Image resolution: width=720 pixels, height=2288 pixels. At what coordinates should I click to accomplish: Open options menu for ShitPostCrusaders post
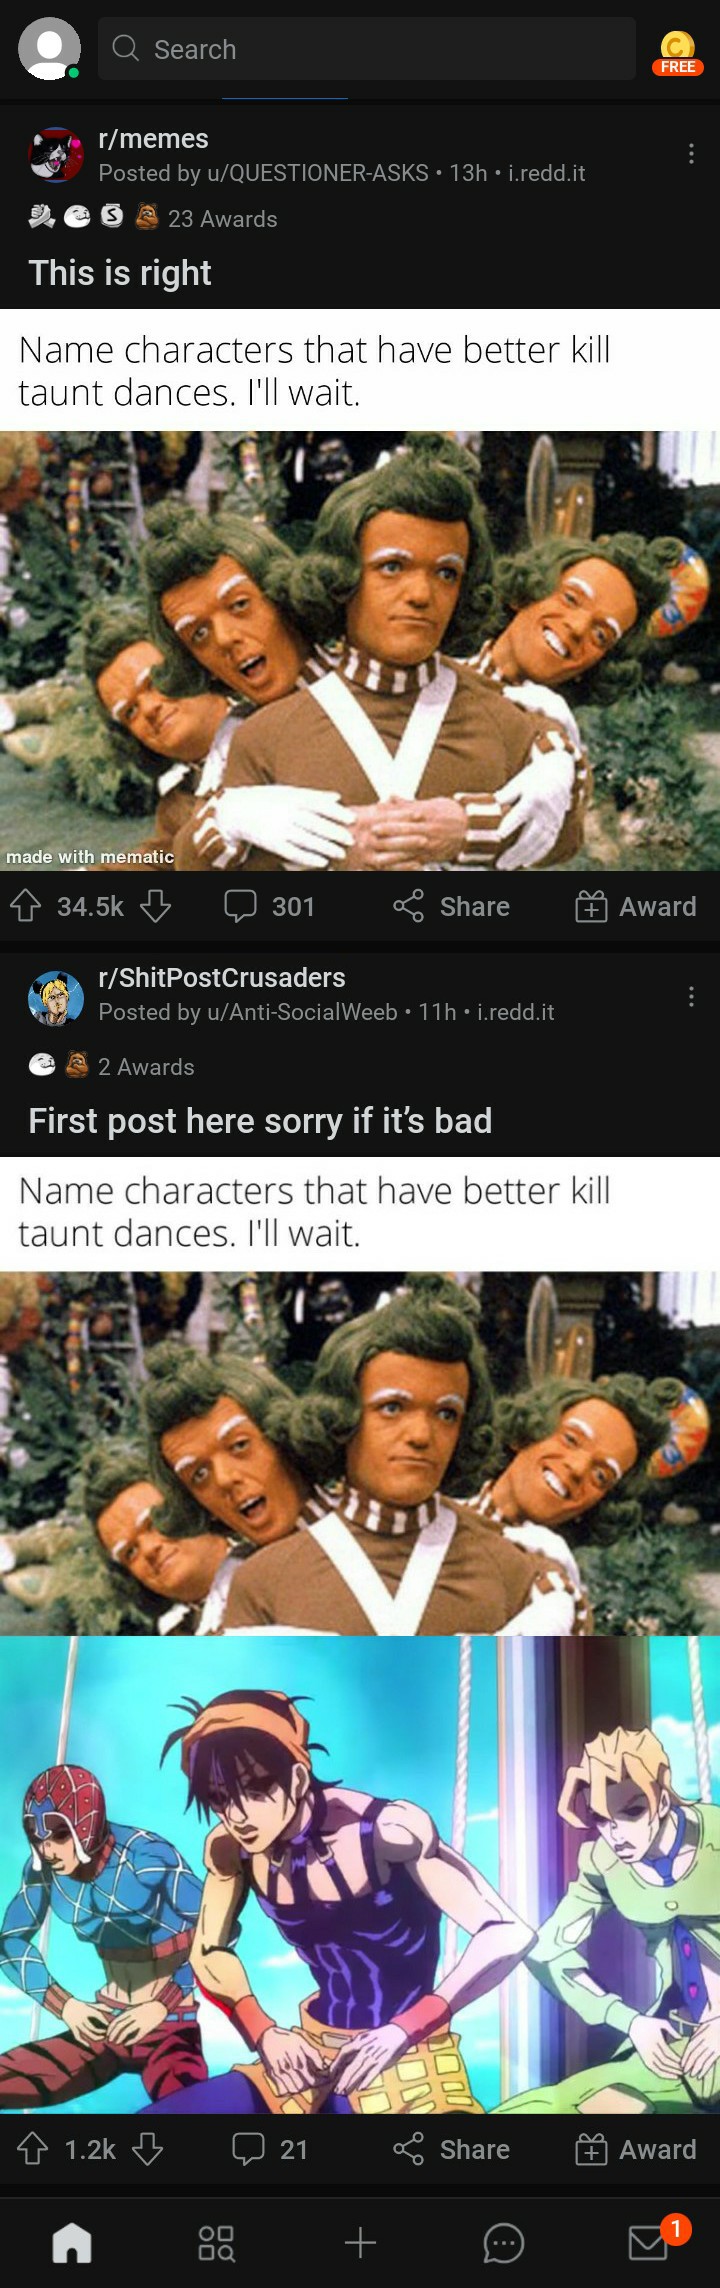click(691, 996)
